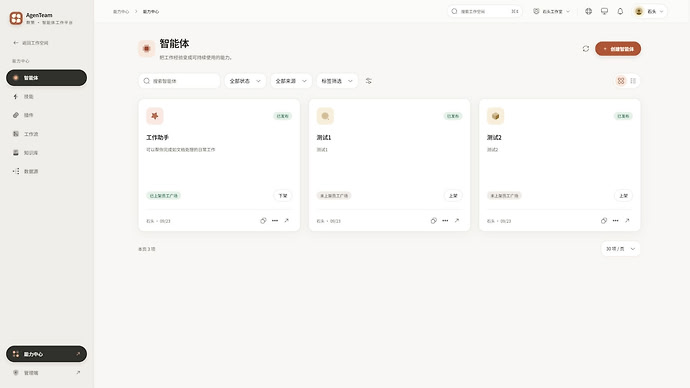690x388 pixels.
Task: Open 技能 in the sidebar
Action: [46, 96]
